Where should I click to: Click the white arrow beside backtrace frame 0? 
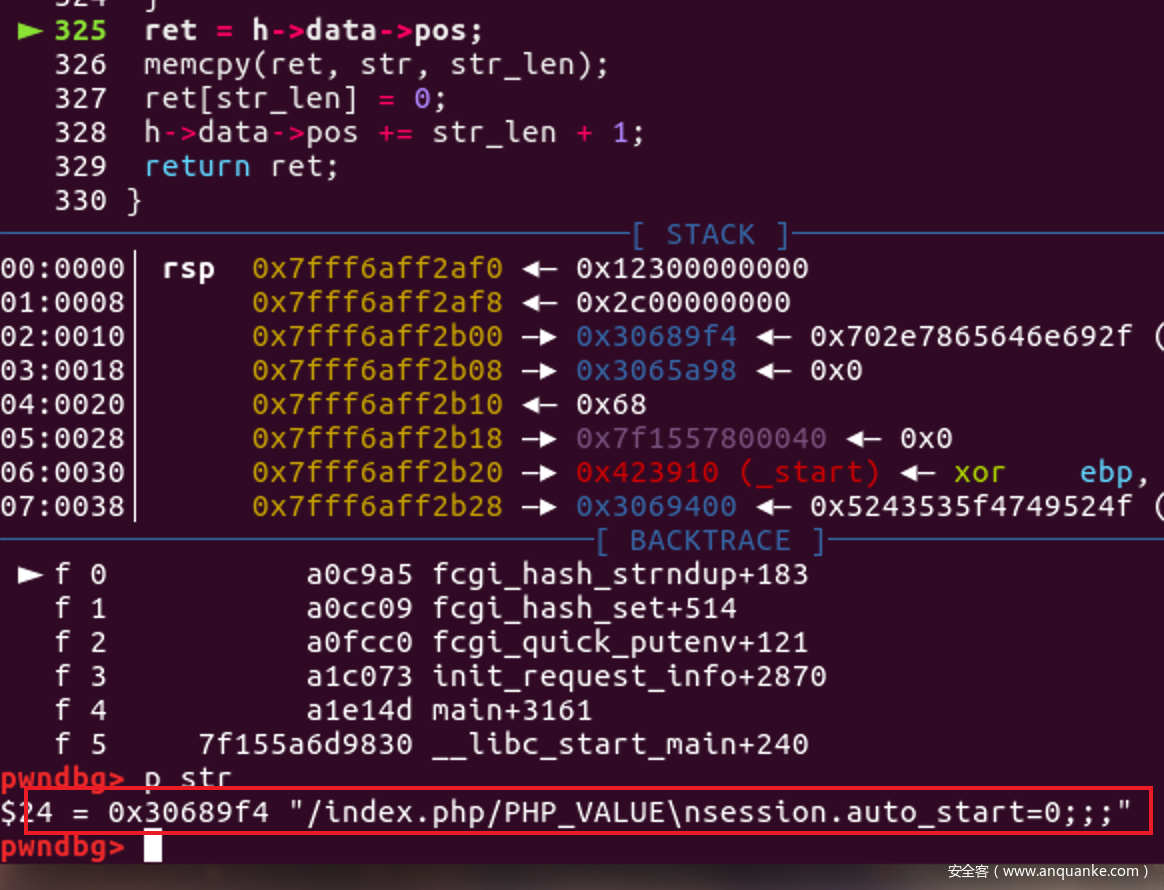click(30, 575)
